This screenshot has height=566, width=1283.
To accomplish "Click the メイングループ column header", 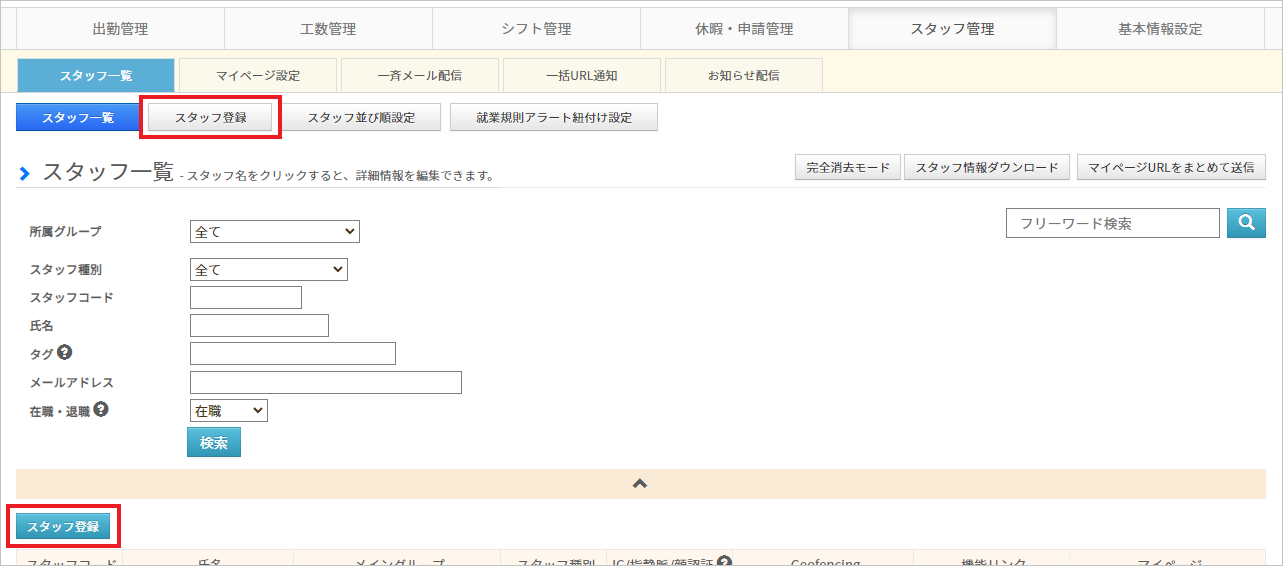I will [398, 560].
